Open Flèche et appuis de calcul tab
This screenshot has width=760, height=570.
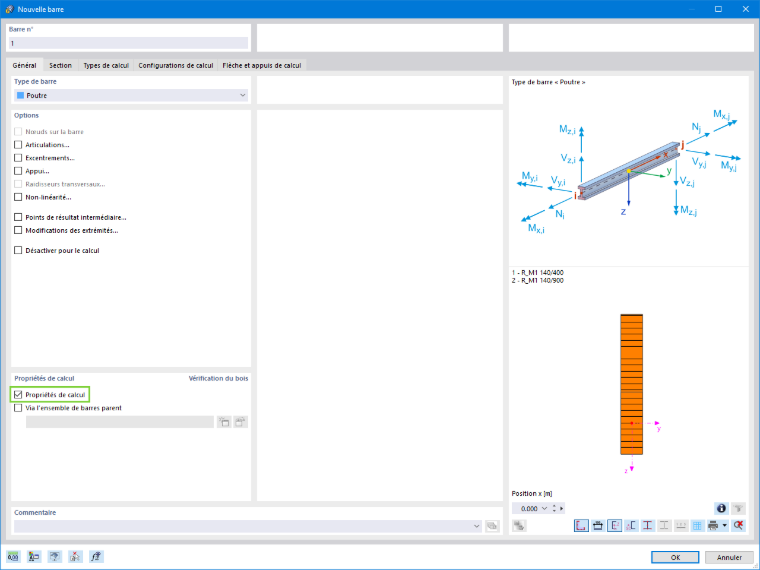(262, 65)
